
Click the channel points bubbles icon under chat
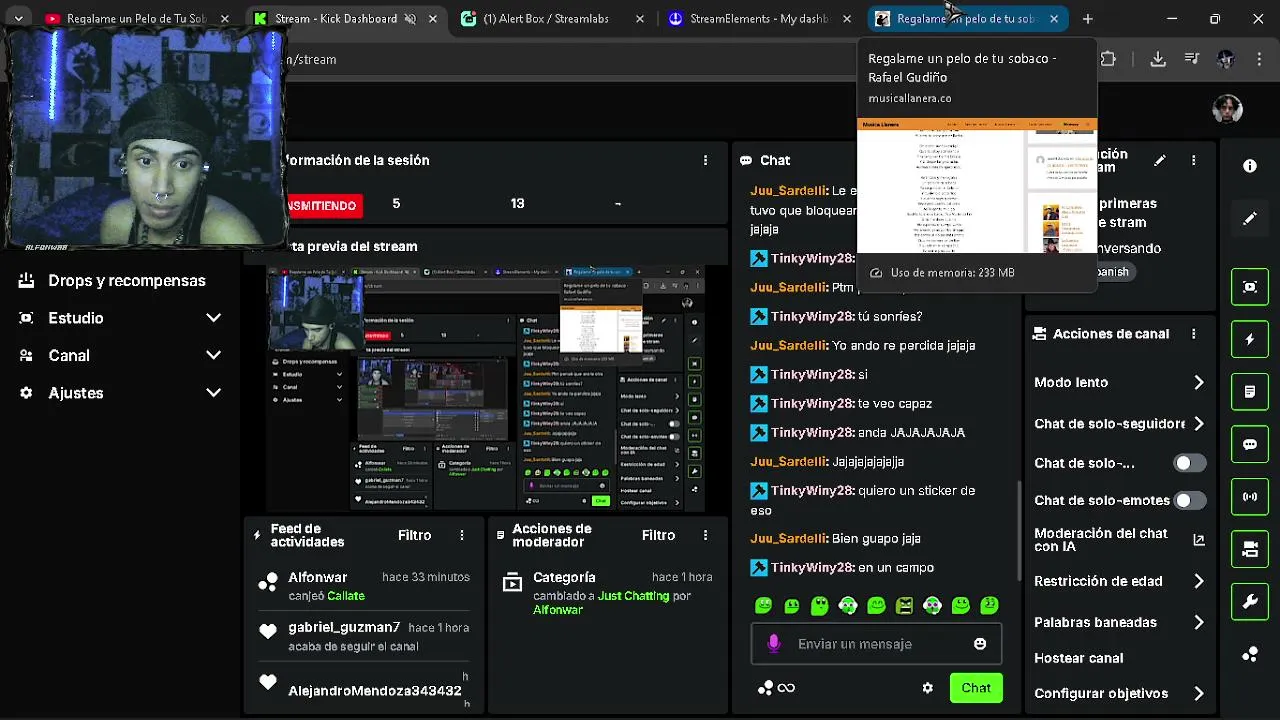coord(765,688)
